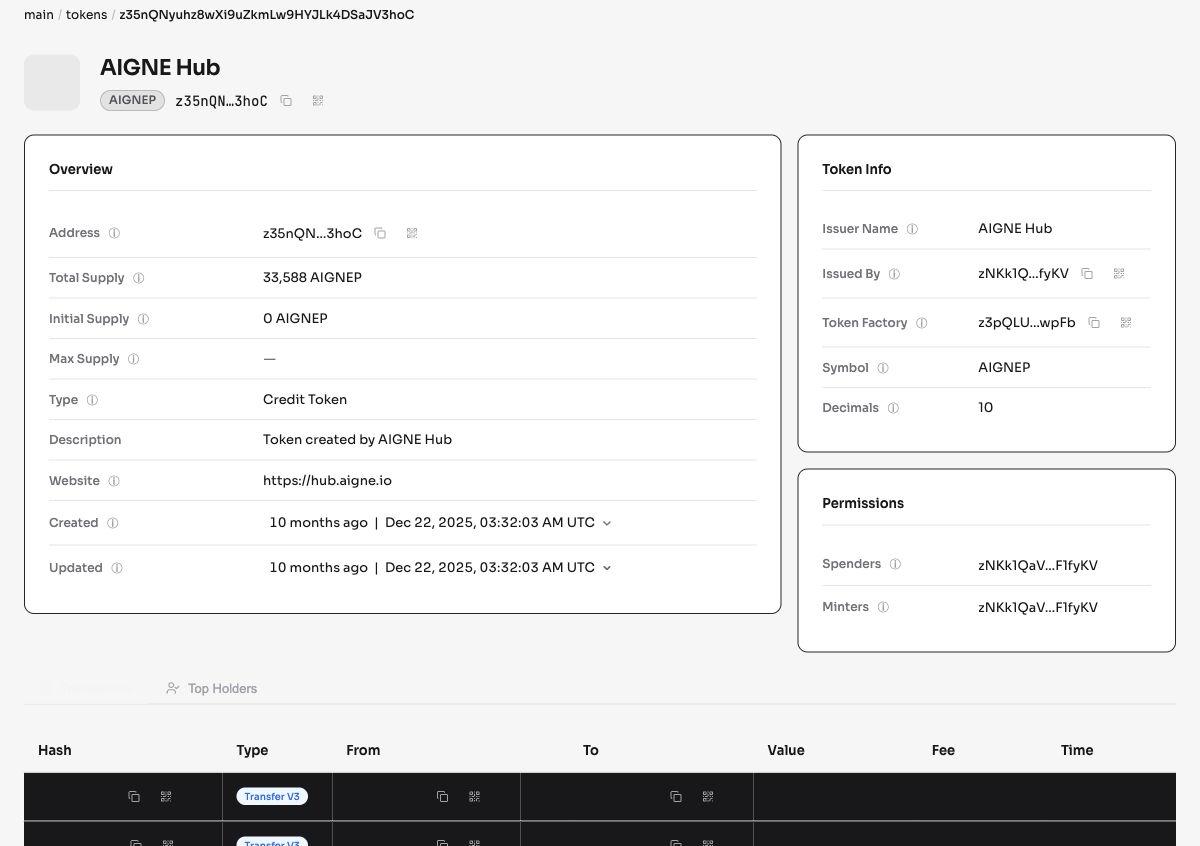Copy the token address beside the AIGNEP badge

(286, 101)
